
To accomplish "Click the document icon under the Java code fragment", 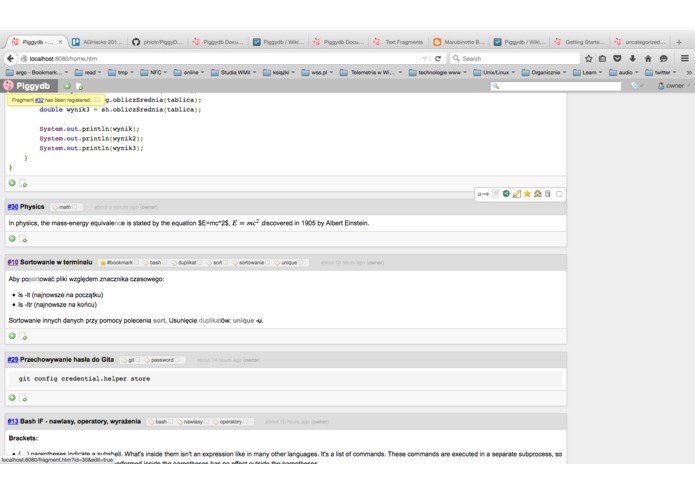I will (23, 183).
